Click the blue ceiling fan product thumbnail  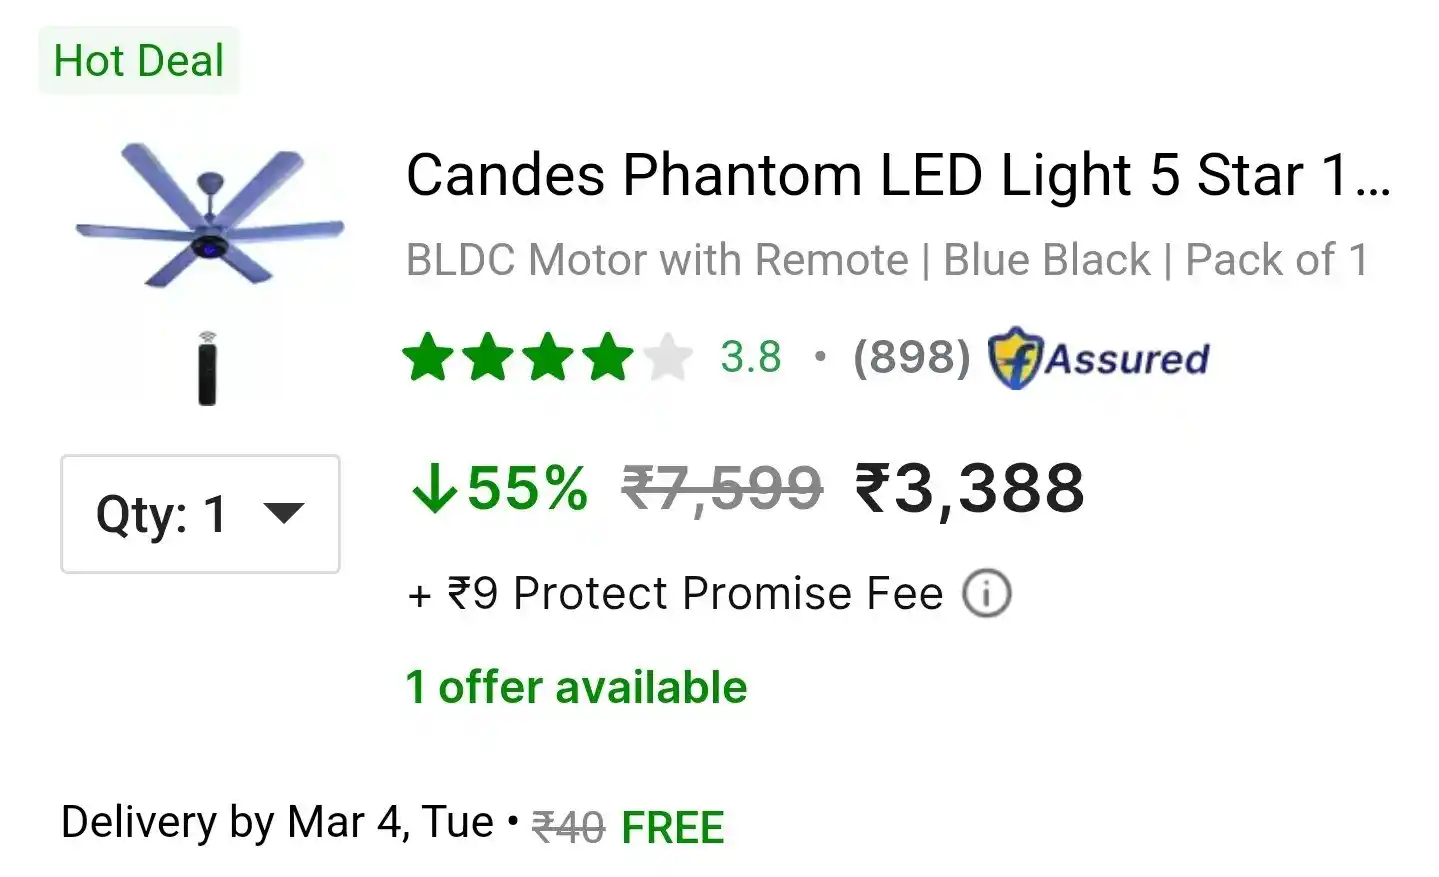pyautogui.click(x=210, y=217)
